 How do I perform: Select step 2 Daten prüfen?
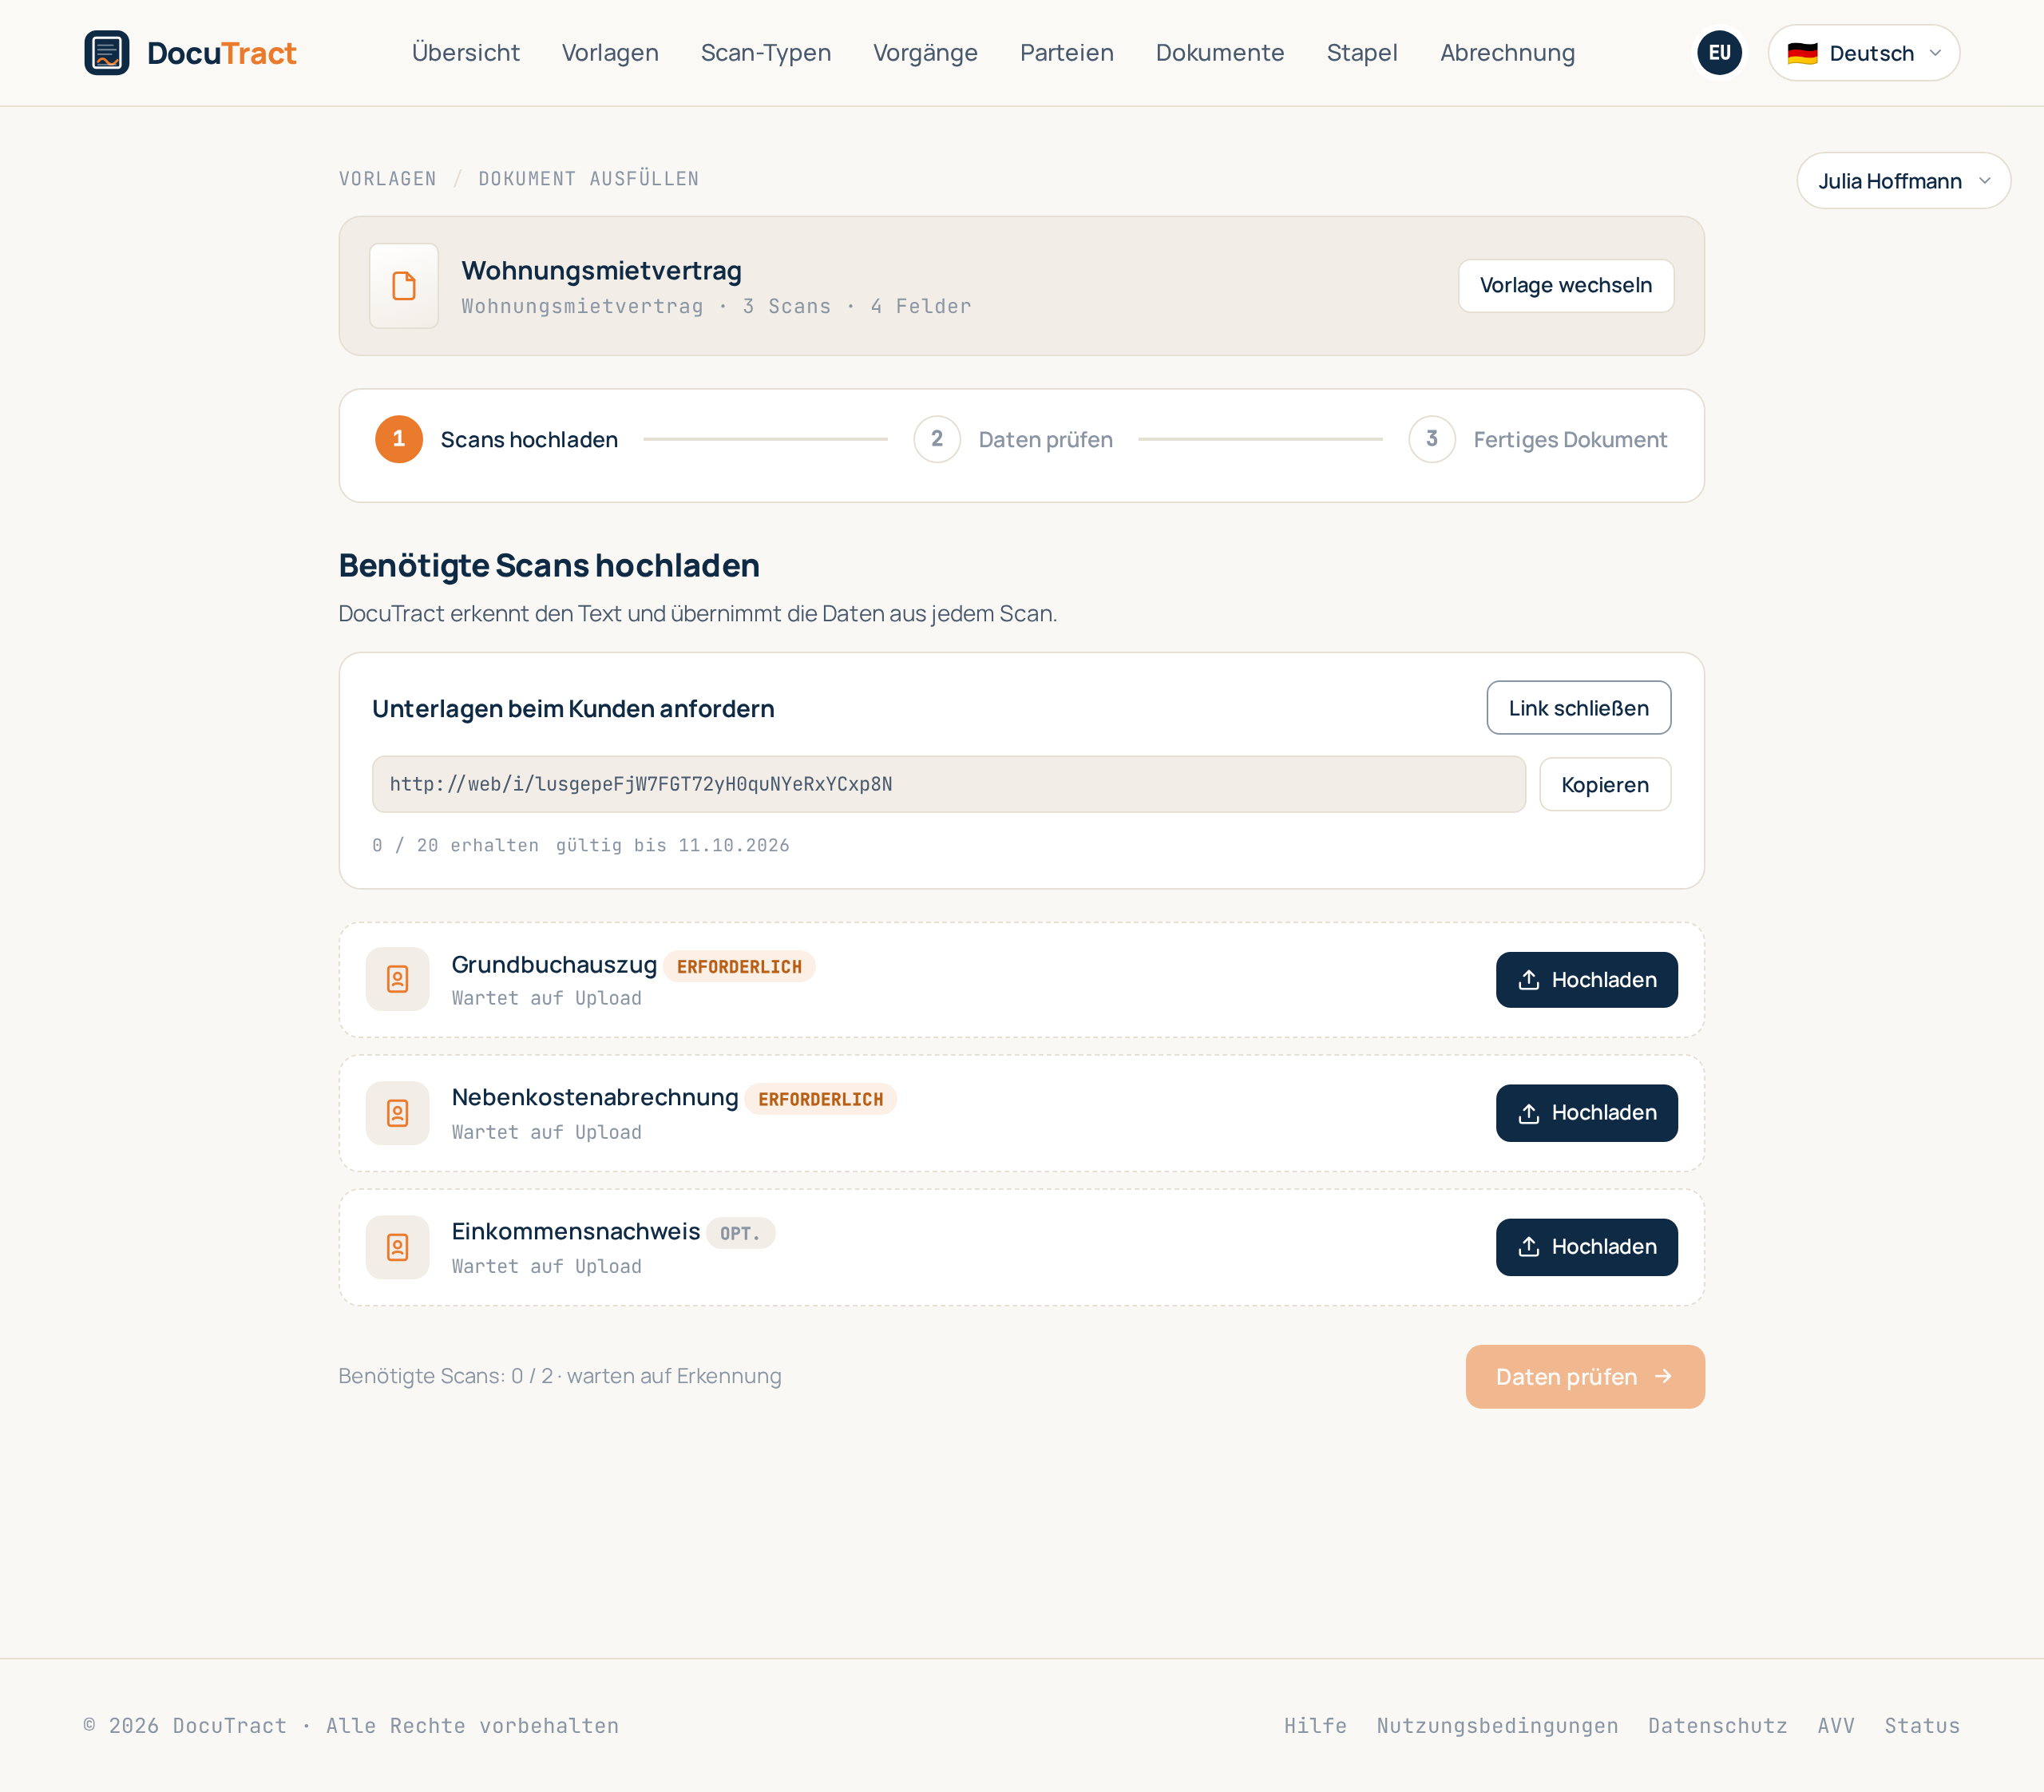point(1013,439)
